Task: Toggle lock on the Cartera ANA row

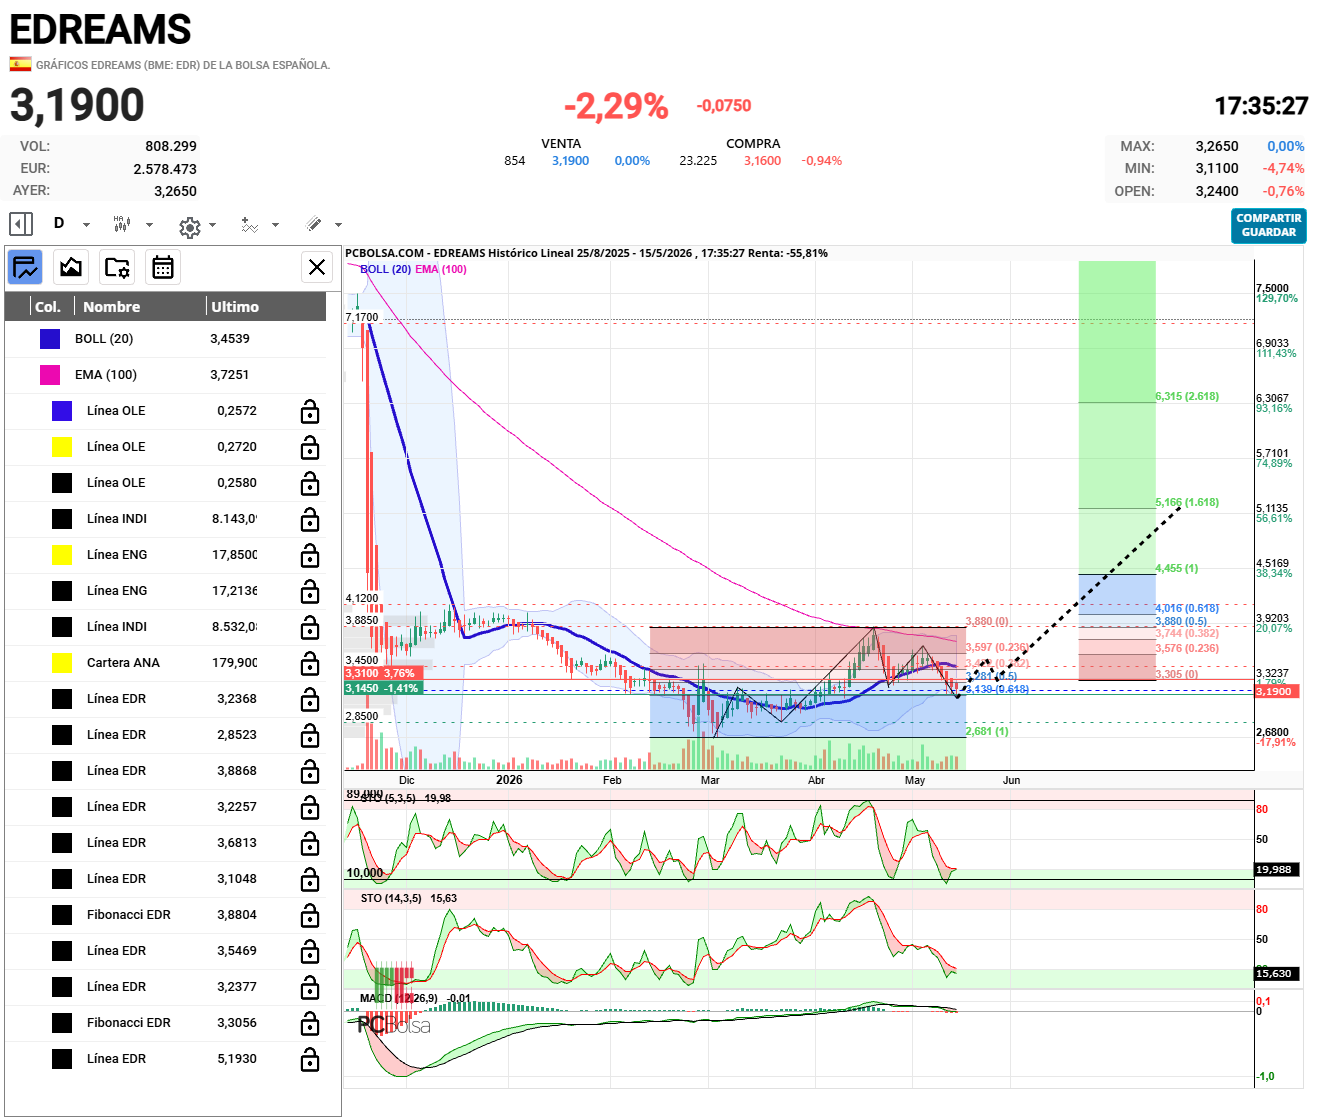Action: (x=310, y=663)
